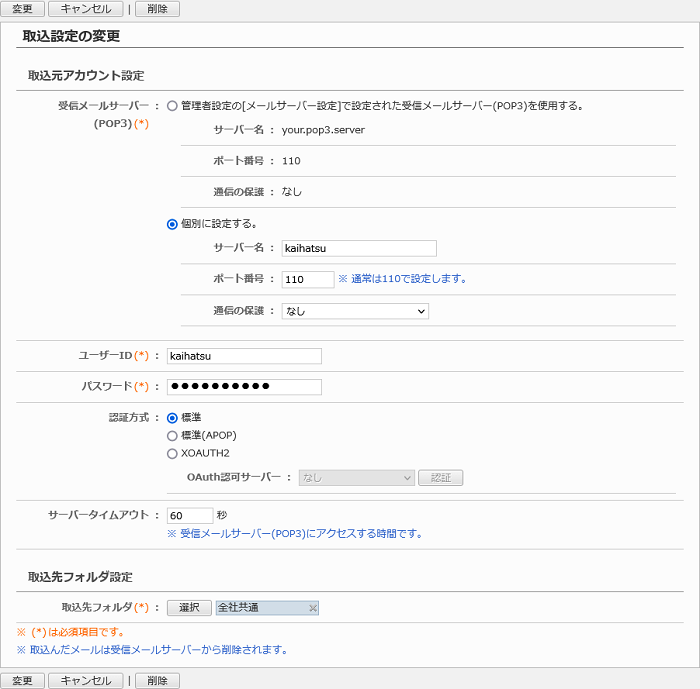Click the ポート番号 input field
Image resolution: width=700 pixels, height=689 pixels.
[x=307, y=280]
